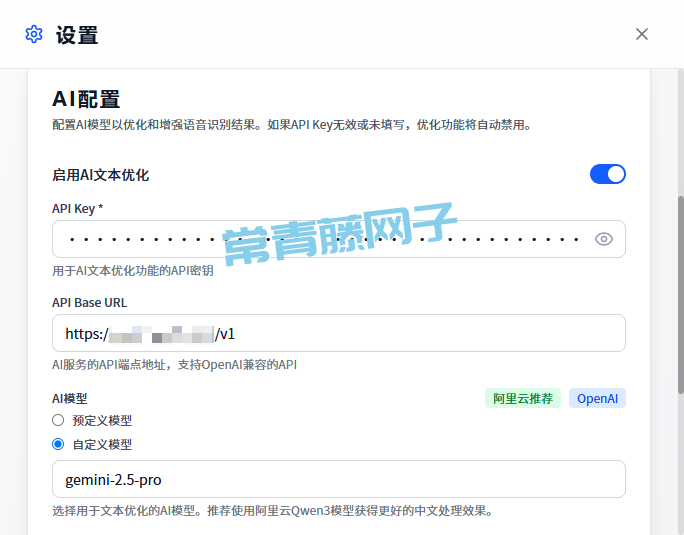The height and width of the screenshot is (535, 684).
Task: Click the settings gear icon in header
Action: (x=34, y=34)
